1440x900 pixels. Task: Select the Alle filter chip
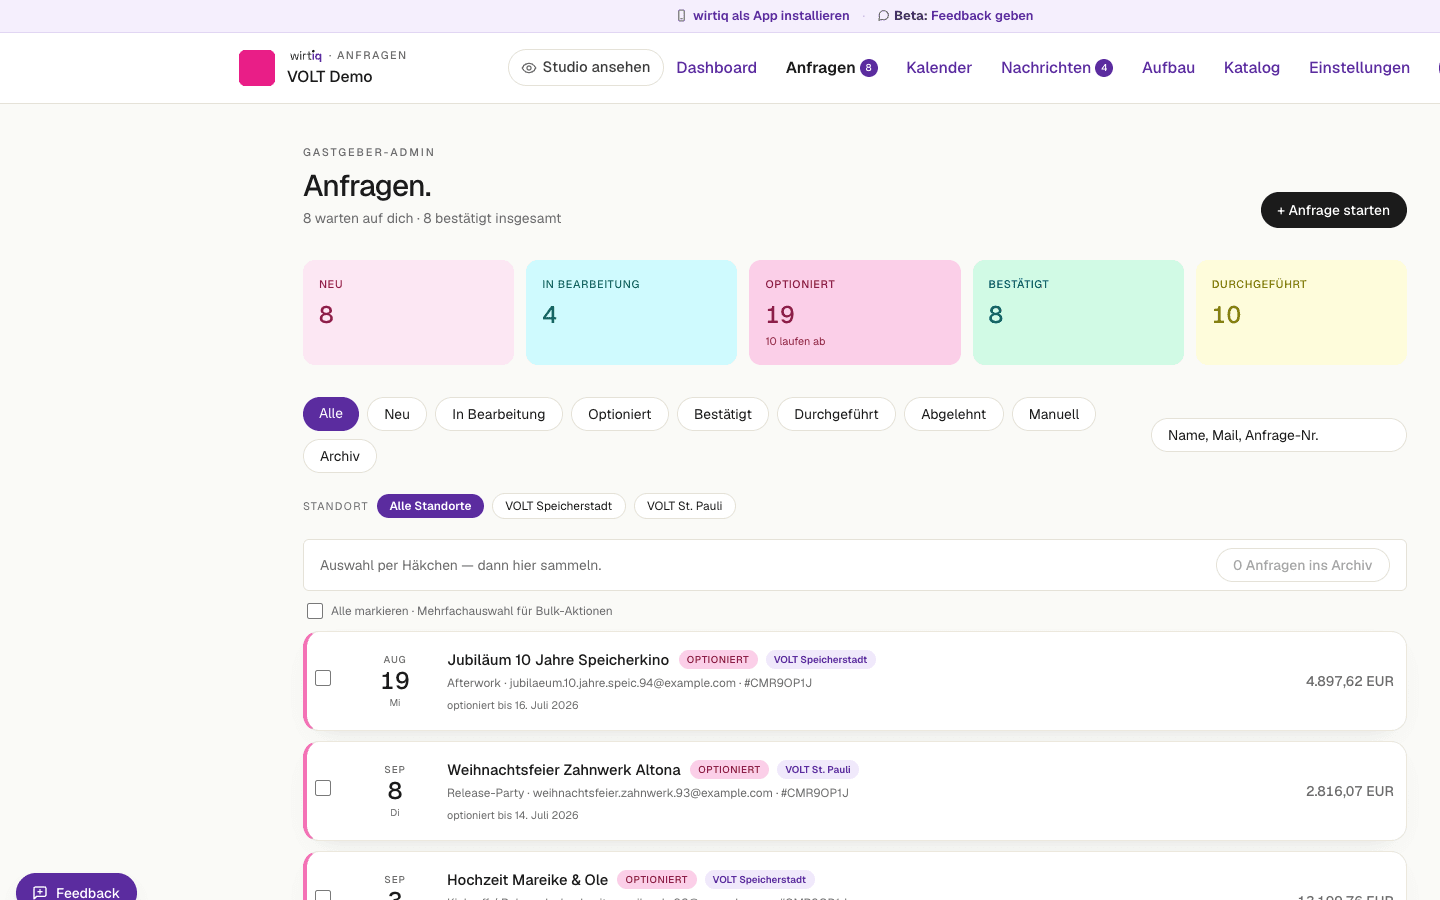pos(331,414)
